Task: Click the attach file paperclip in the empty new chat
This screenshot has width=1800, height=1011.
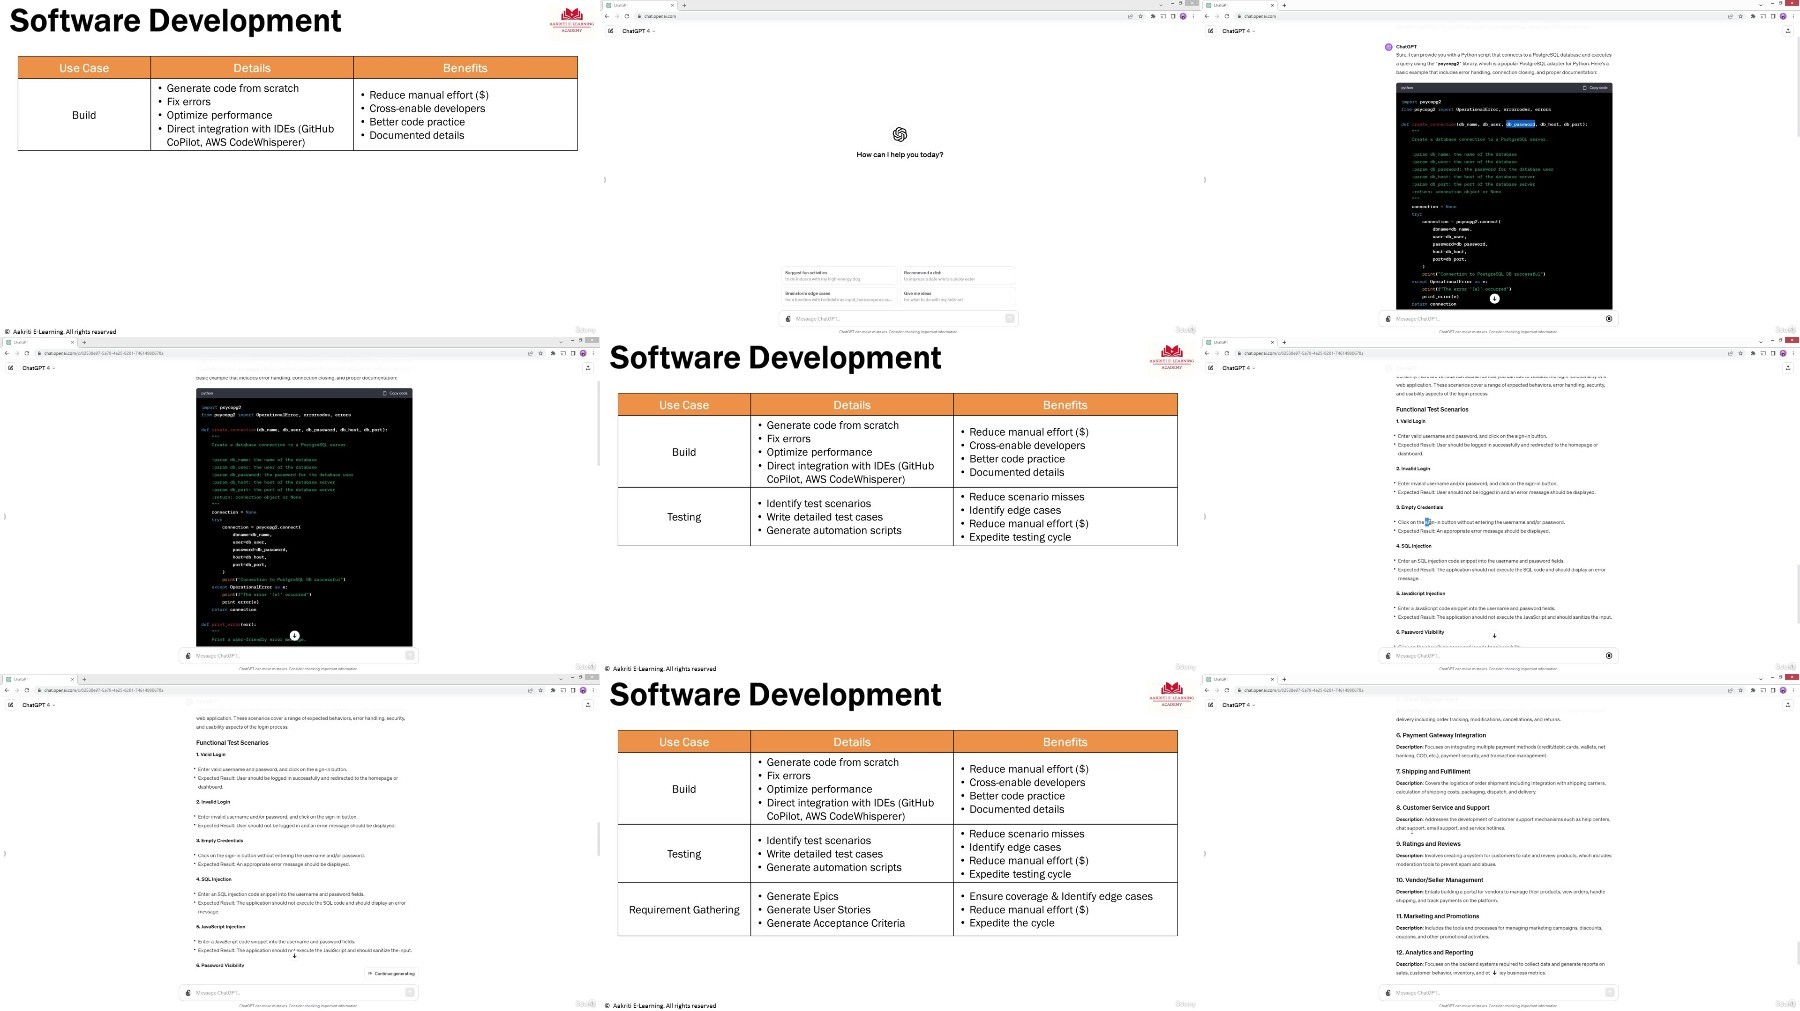Action: (x=788, y=319)
